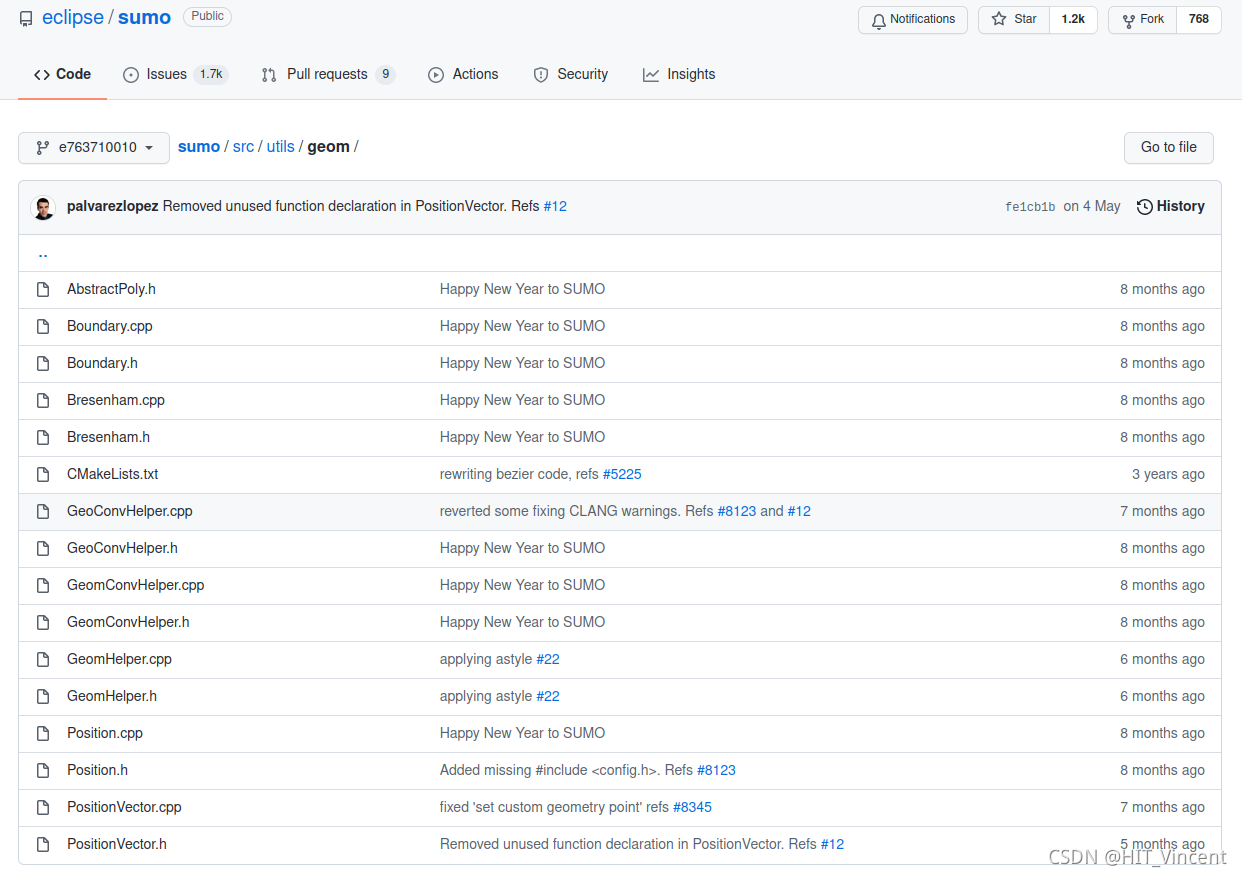The width and height of the screenshot is (1242, 877).
Task: Open issue #22 link in GeomHelper.cpp row
Action: [x=548, y=659]
